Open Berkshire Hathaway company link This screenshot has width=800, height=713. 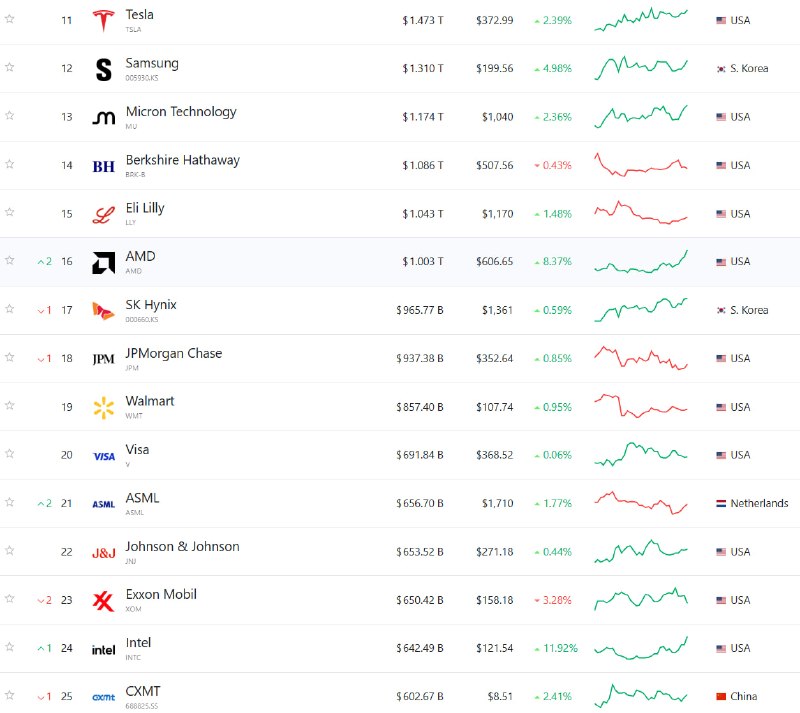point(183,160)
